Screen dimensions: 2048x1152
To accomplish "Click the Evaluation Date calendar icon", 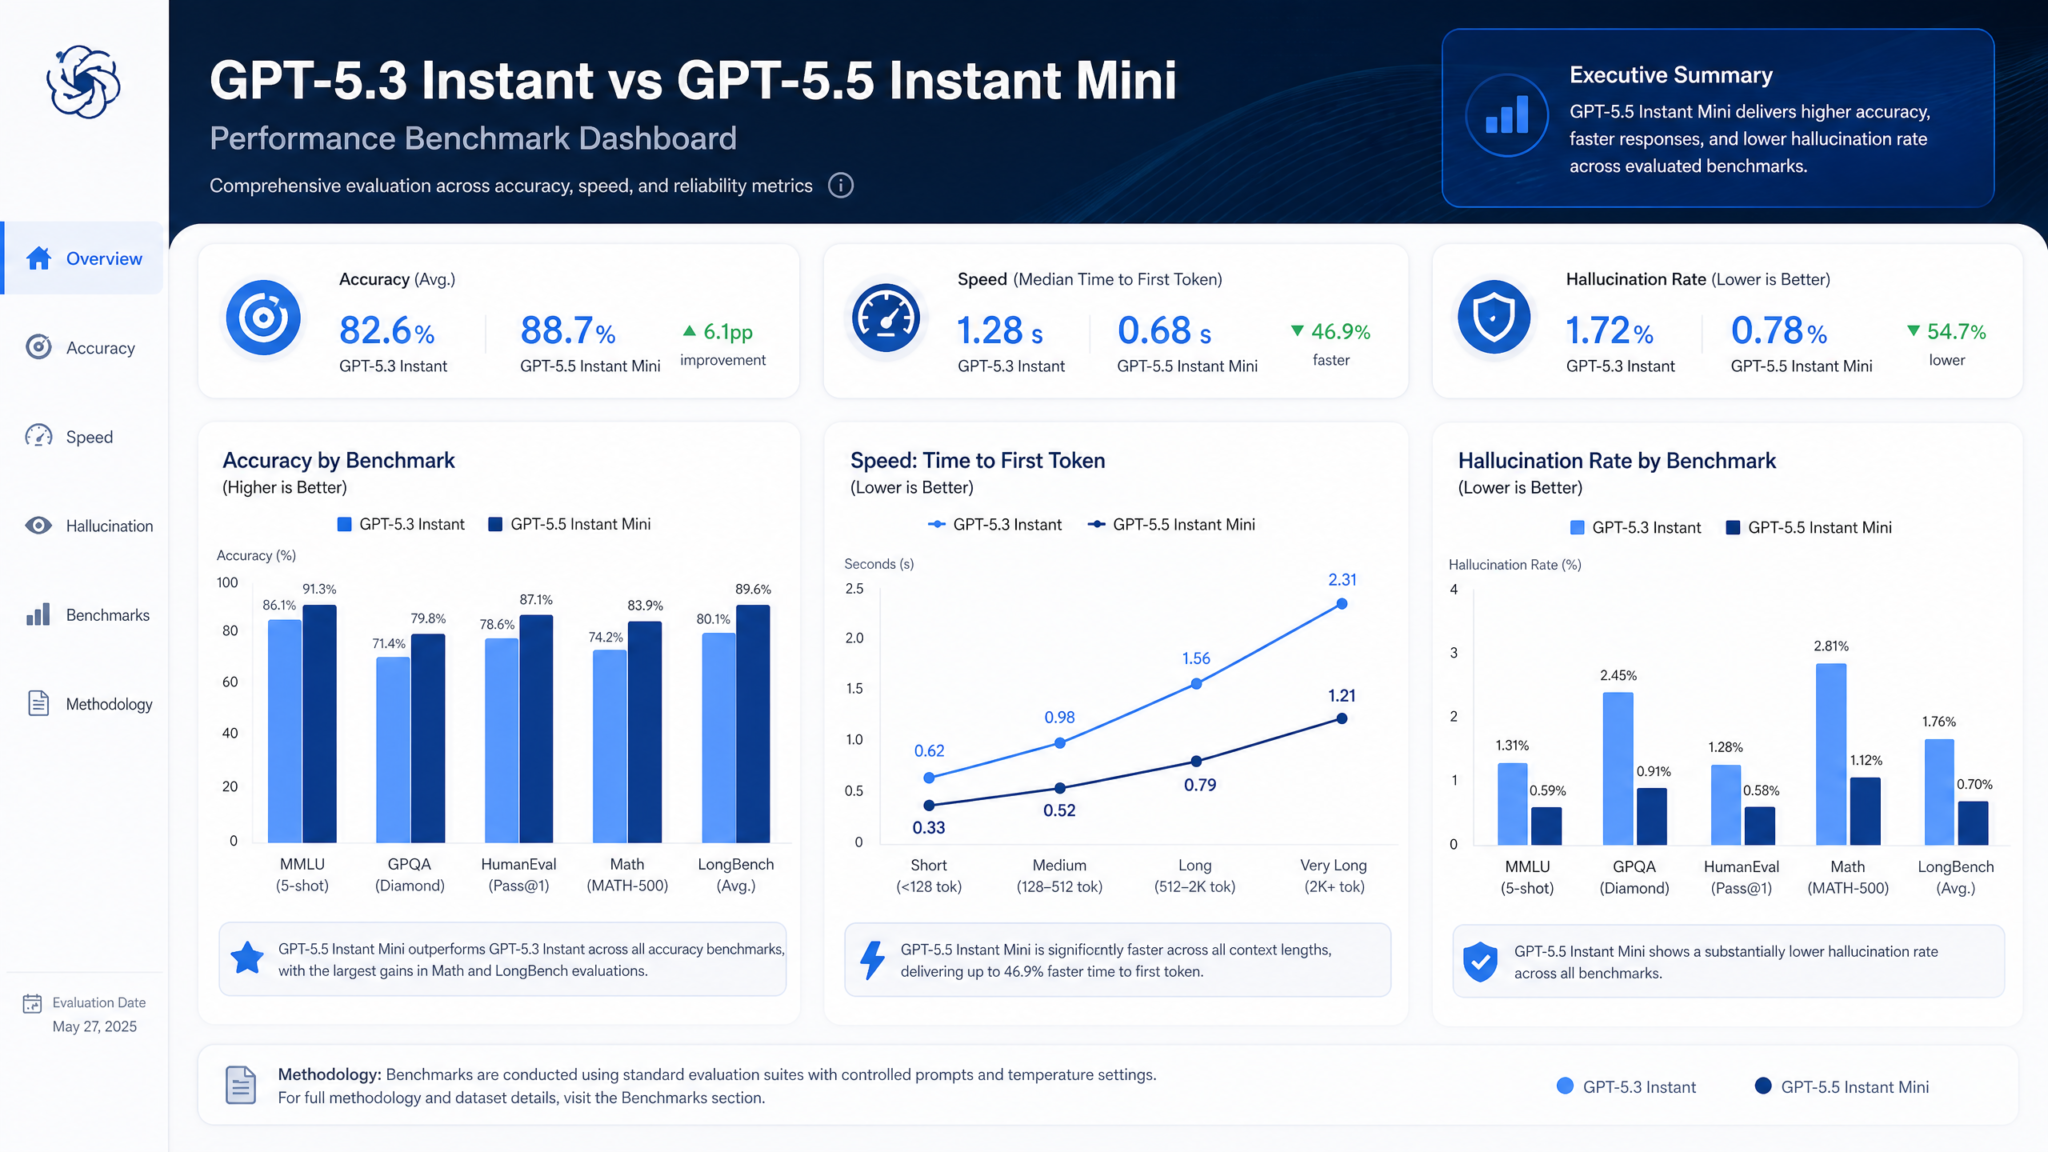I will coord(32,1003).
